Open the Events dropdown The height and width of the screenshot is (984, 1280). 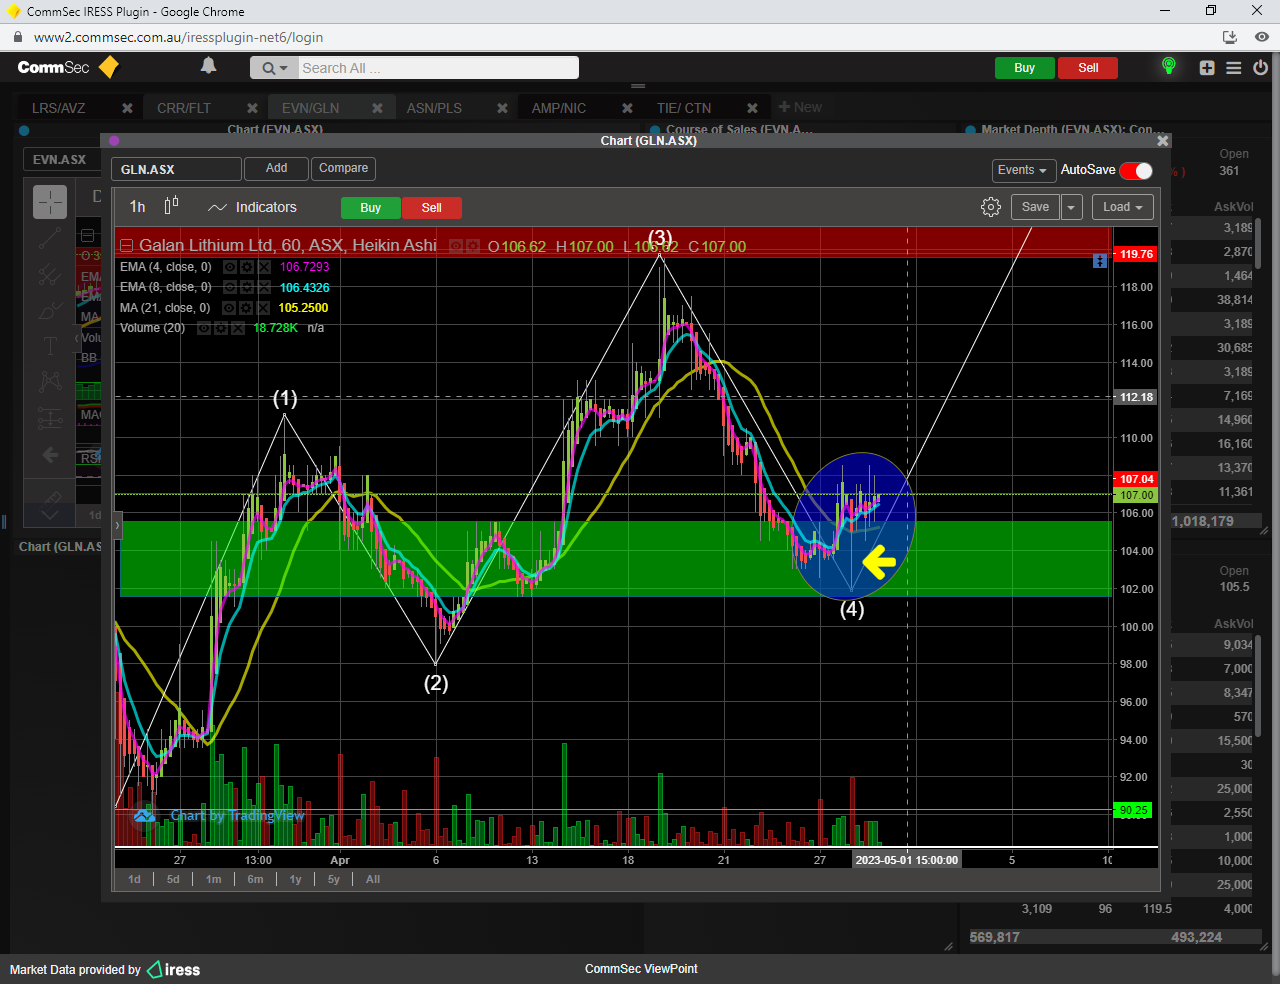tap(1023, 170)
